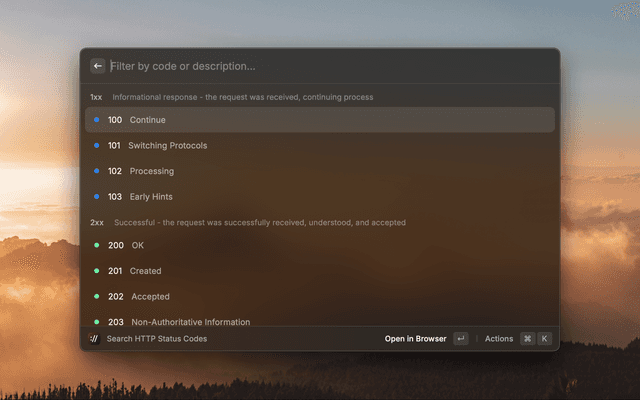Select the 202 Accepted status code
Image resolution: width=640 pixels, height=400 pixels.
click(x=320, y=297)
